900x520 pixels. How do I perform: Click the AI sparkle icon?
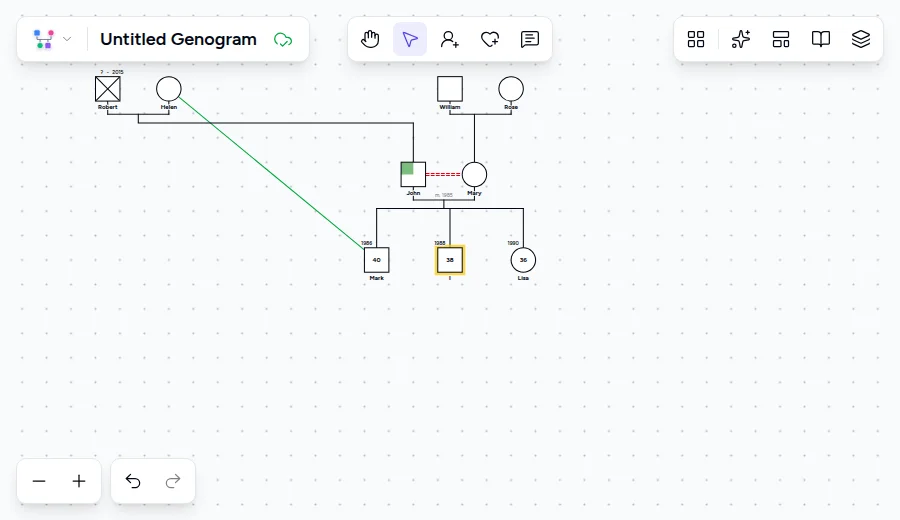740,39
